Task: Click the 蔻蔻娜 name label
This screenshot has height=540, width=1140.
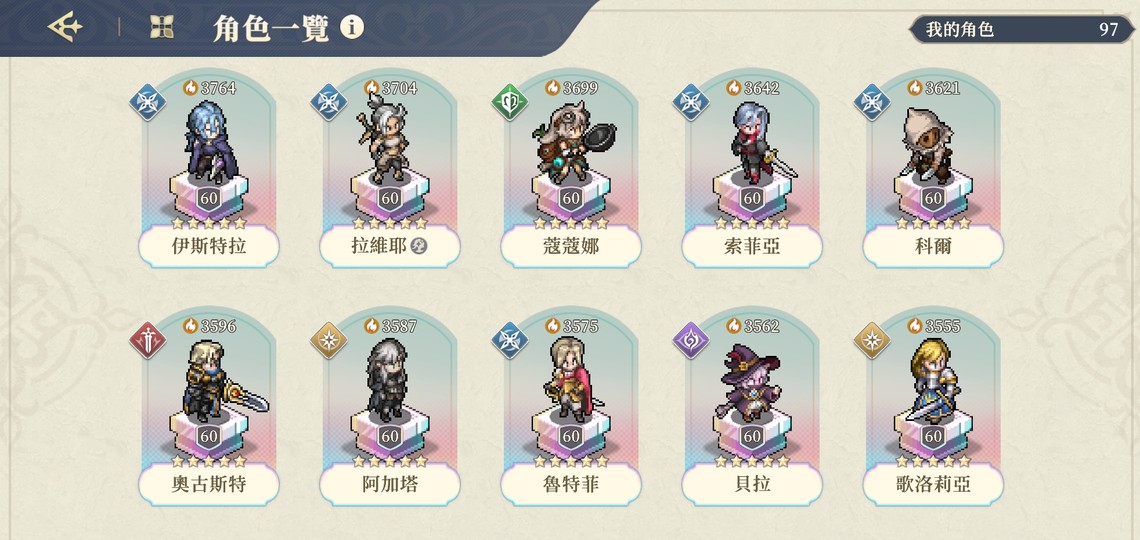Action: pos(571,246)
